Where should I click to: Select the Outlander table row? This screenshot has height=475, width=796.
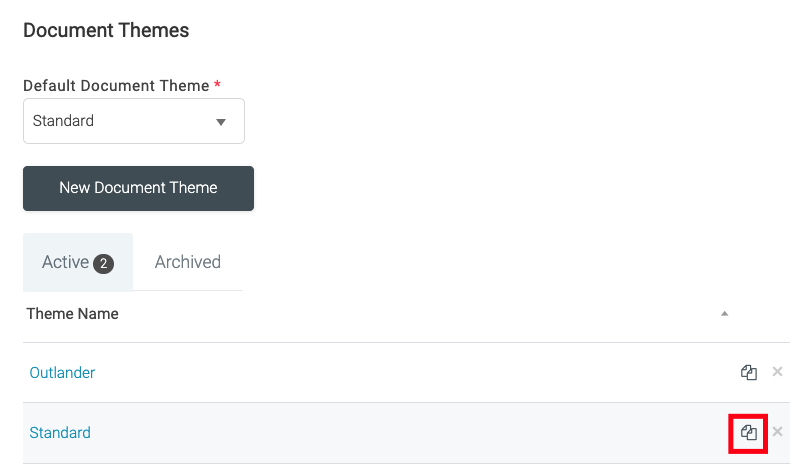click(406, 373)
